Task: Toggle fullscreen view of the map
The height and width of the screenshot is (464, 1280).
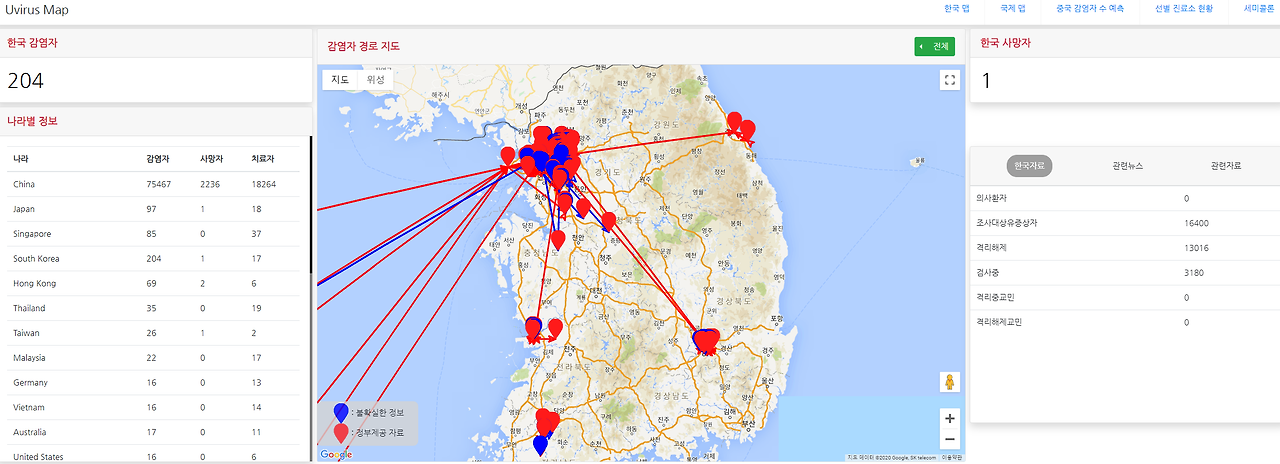Action: click(x=950, y=80)
